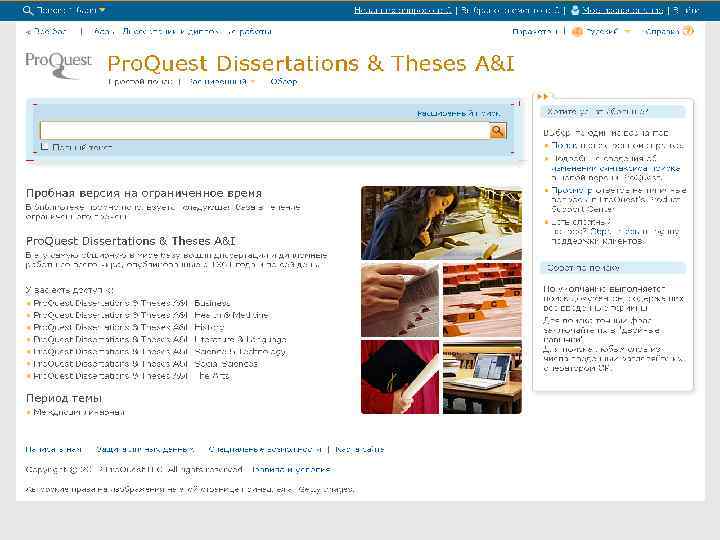The height and width of the screenshot is (540, 720).
Task: Open the Написать нам footer link
Action: click(x=53, y=449)
